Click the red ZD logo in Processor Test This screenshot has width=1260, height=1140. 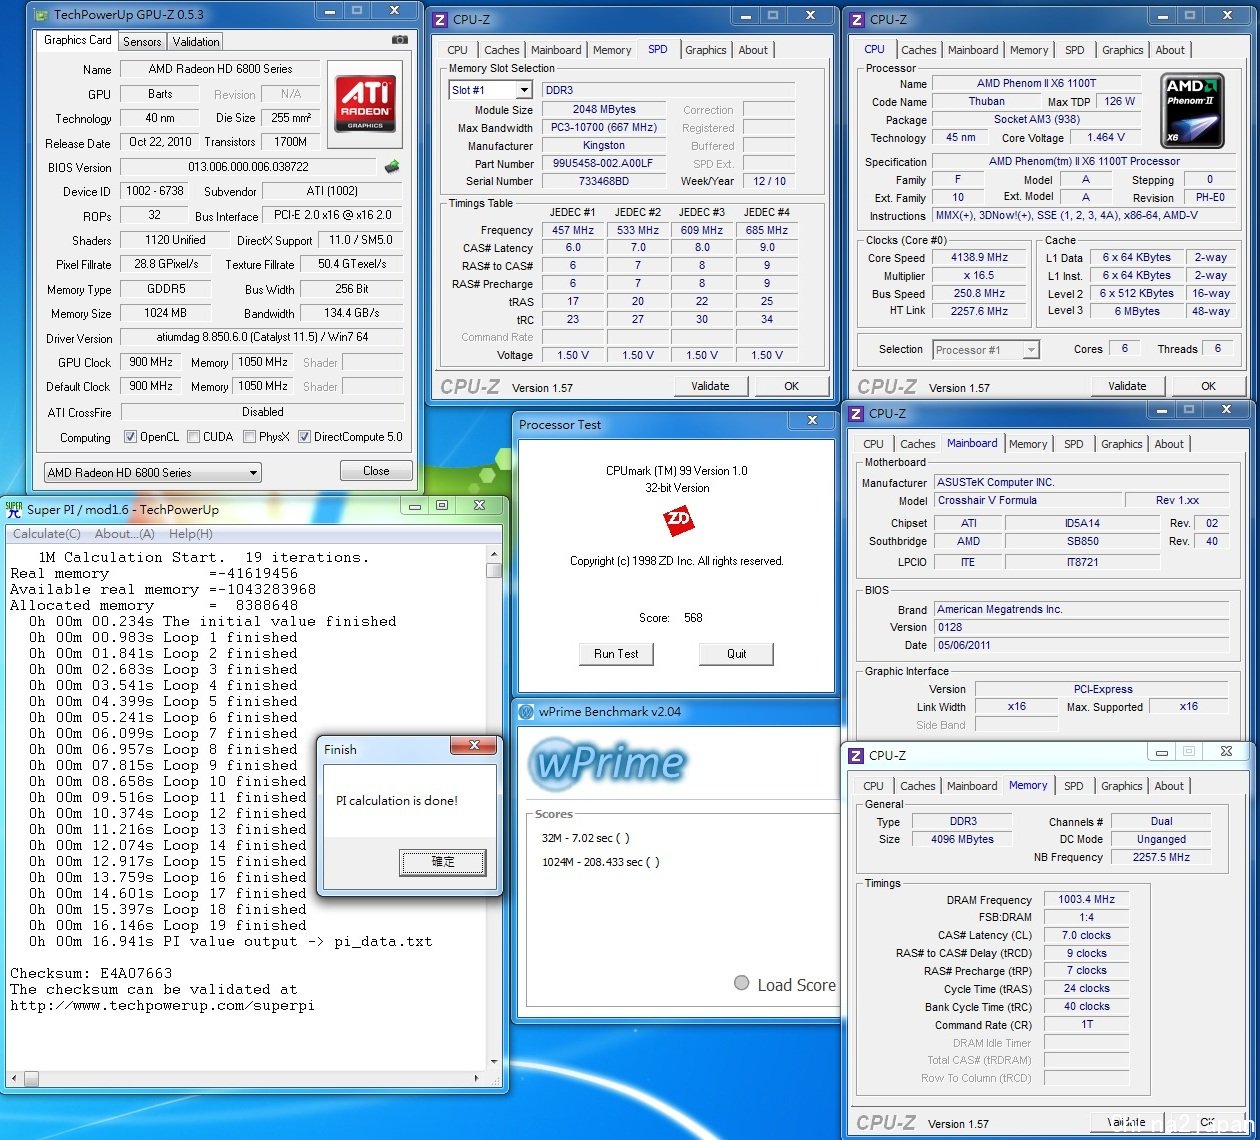(x=678, y=520)
